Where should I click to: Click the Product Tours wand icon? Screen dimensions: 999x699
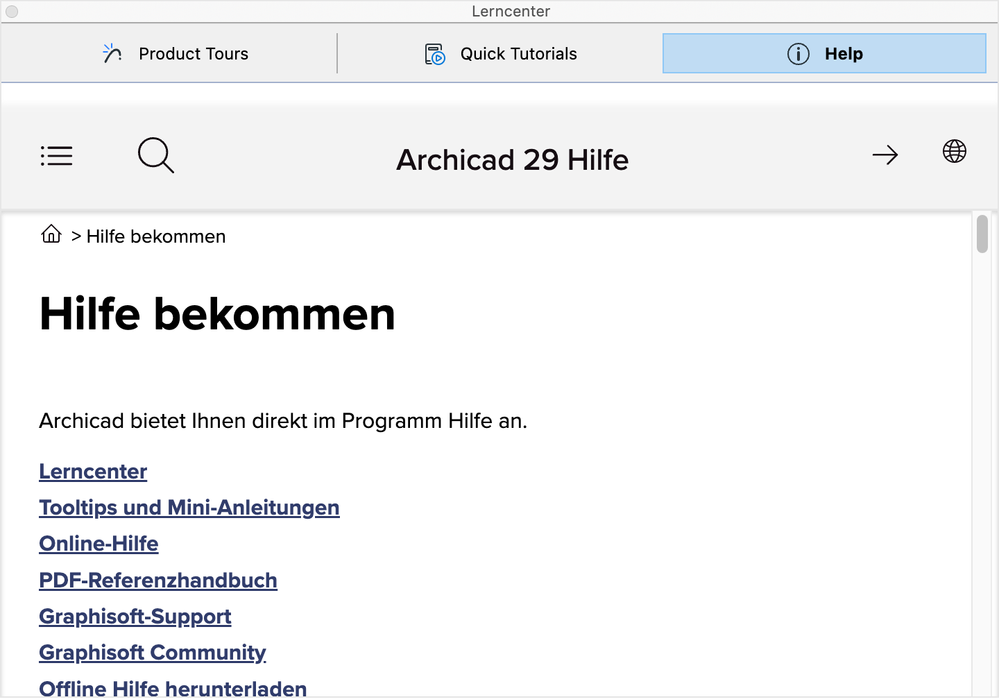pos(113,54)
